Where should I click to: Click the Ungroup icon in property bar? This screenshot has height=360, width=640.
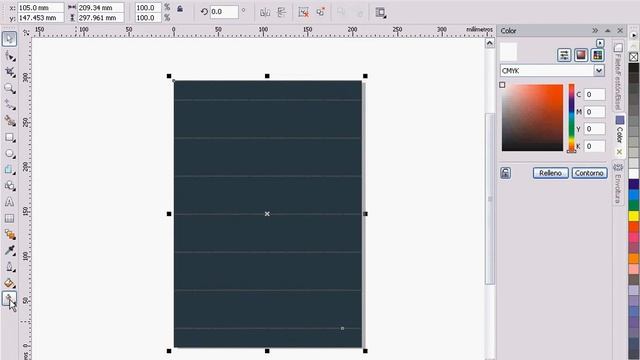pos(303,12)
